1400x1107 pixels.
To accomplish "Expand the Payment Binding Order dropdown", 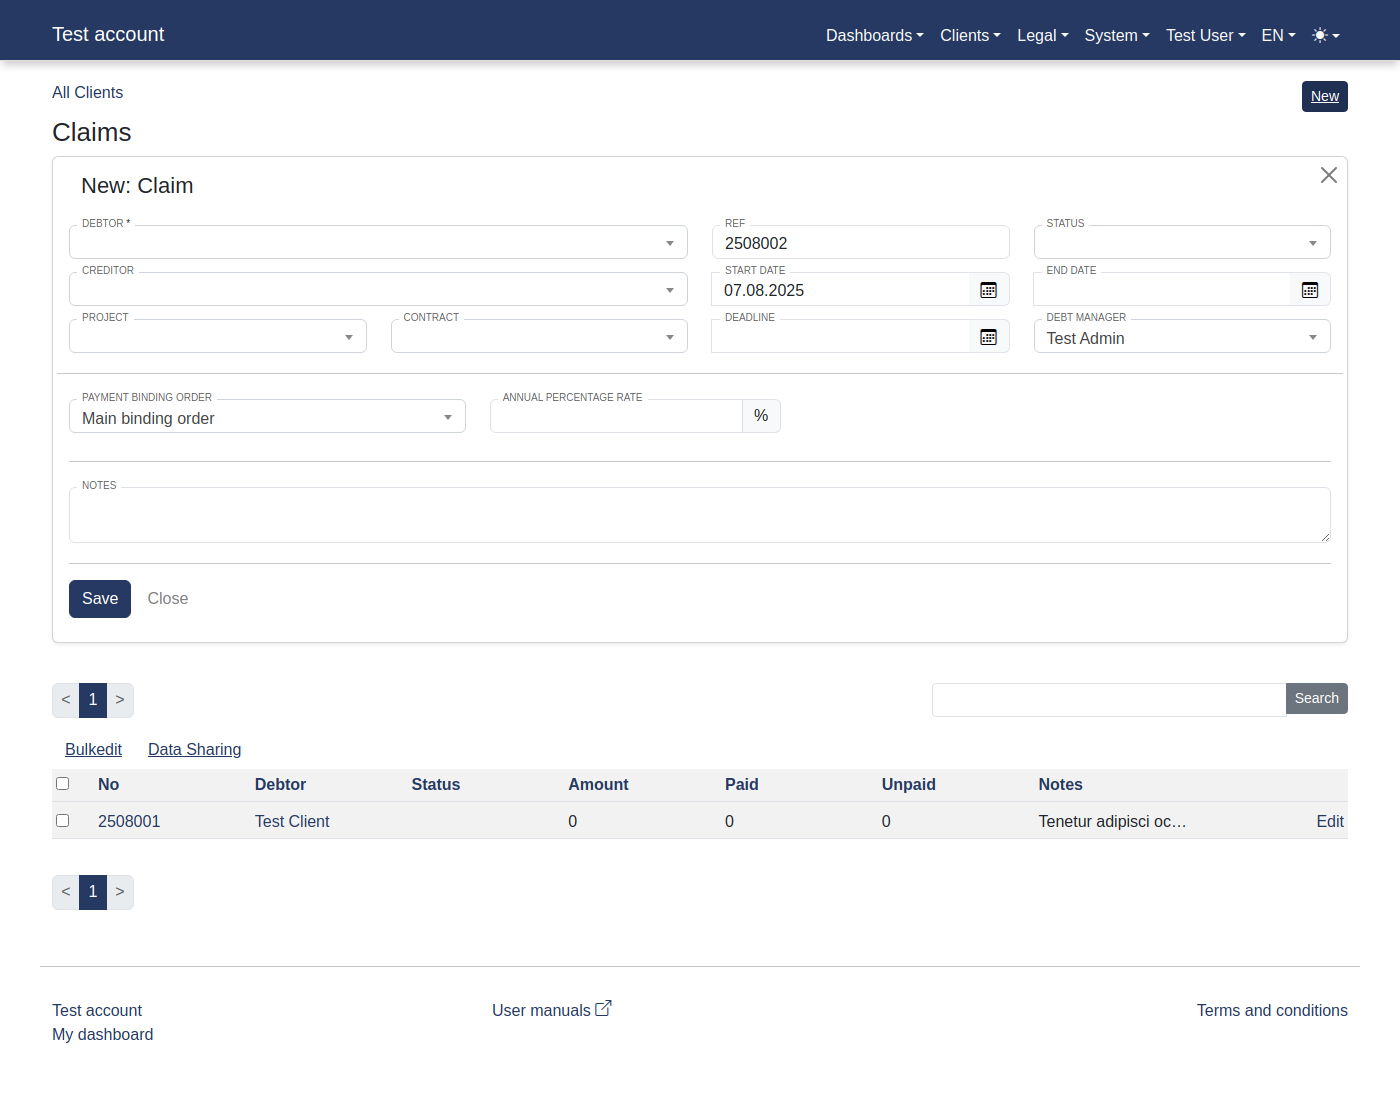I will 267,418.
